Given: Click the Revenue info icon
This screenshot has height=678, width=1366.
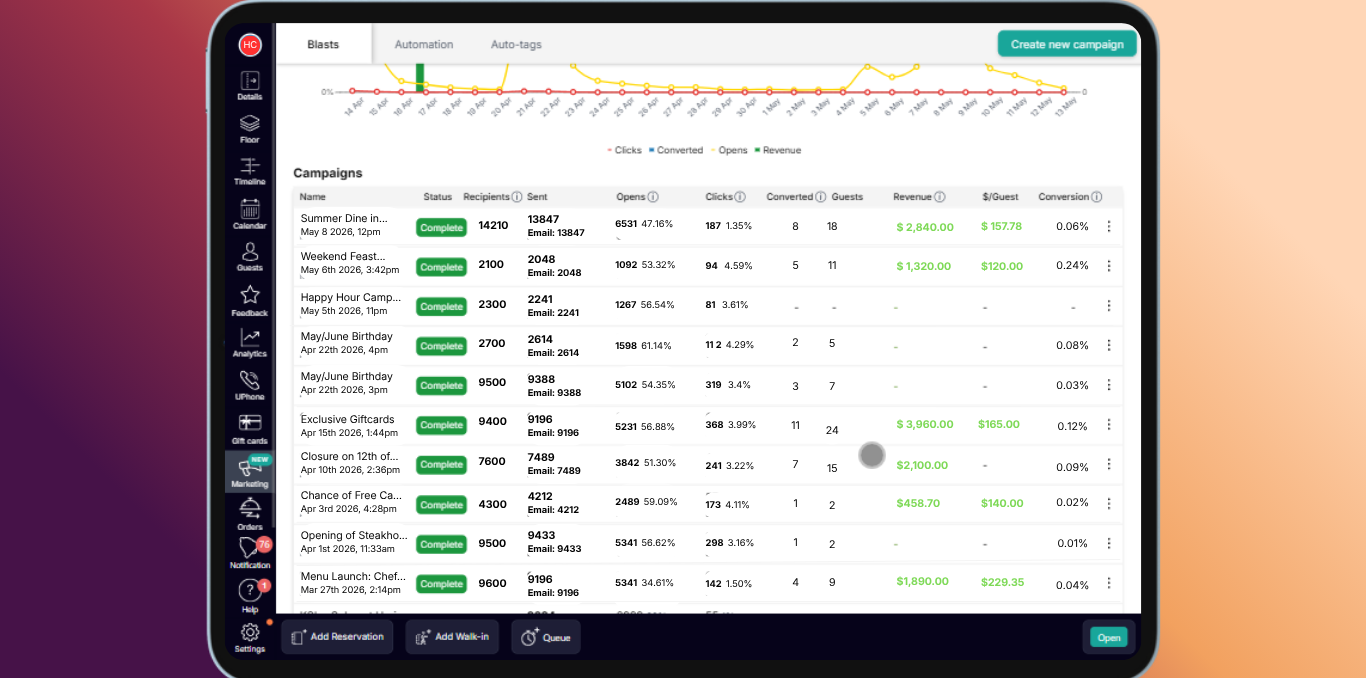Looking at the screenshot, I should coord(940,197).
